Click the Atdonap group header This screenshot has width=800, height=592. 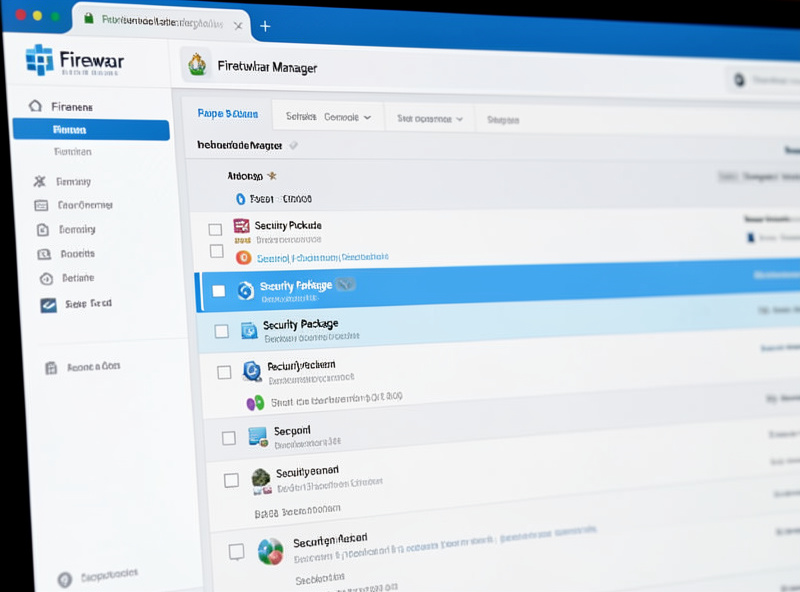point(245,176)
